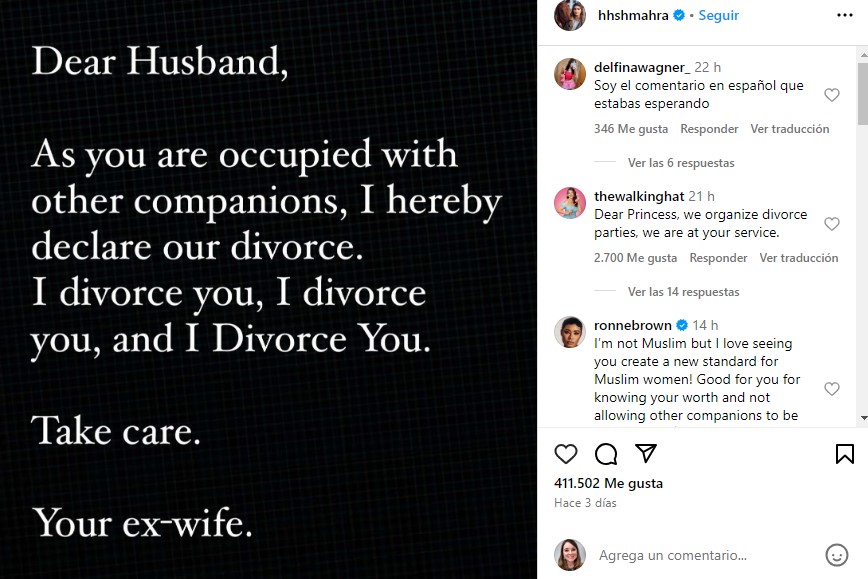Expand "Ver las 14 respuestas" replies
The width and height of the screenshot is (868, 579).
pyautogui.click(x=683, y=292)
